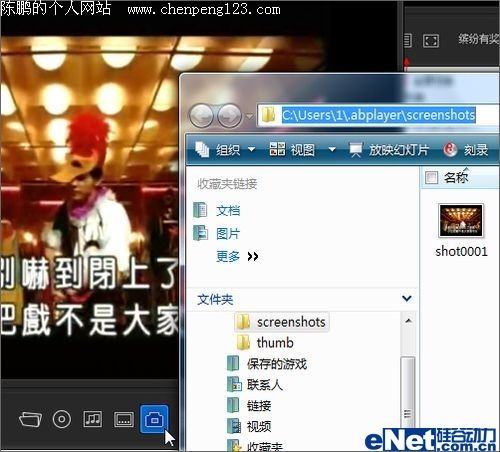Viewport: 500px width, 452px height.
Task: Select 联系人 folder in tree
Action: coord(255,385)
